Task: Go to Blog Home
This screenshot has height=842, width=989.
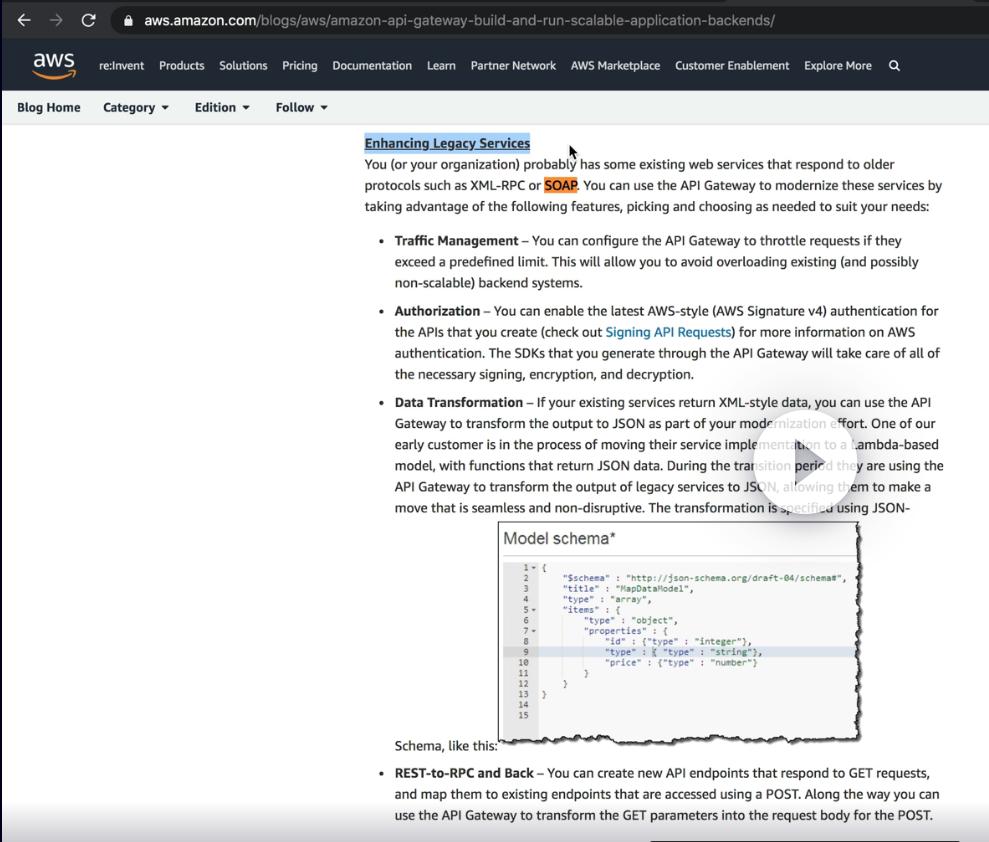Action: click(49, 107)
